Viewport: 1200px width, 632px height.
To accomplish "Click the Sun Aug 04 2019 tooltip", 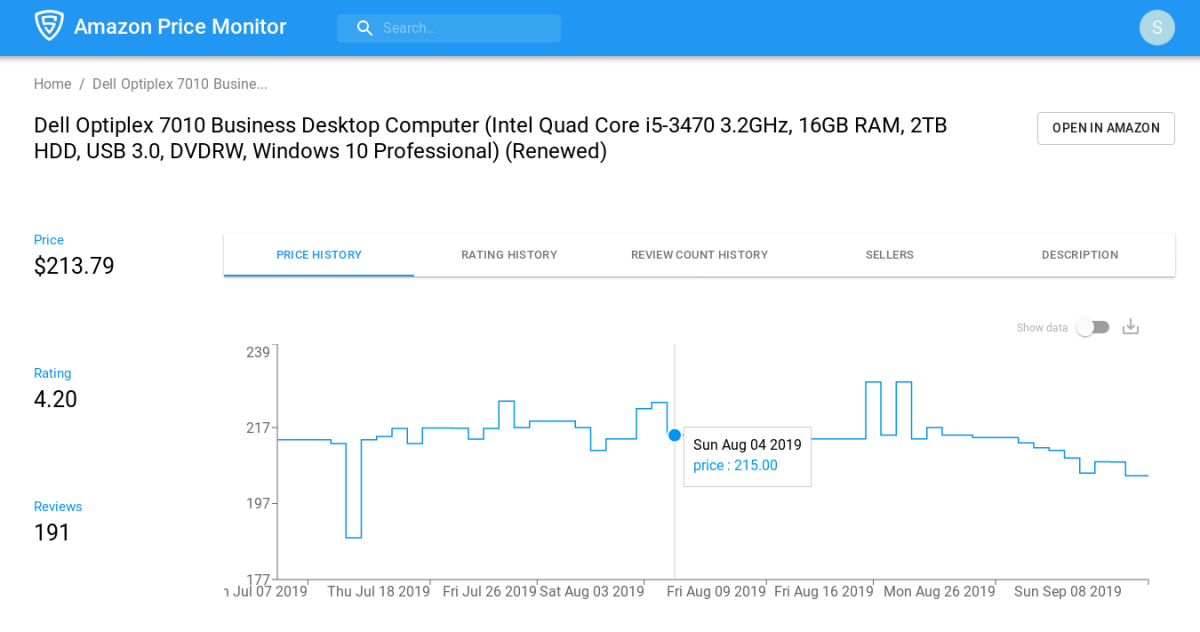I will pos(747,456).
